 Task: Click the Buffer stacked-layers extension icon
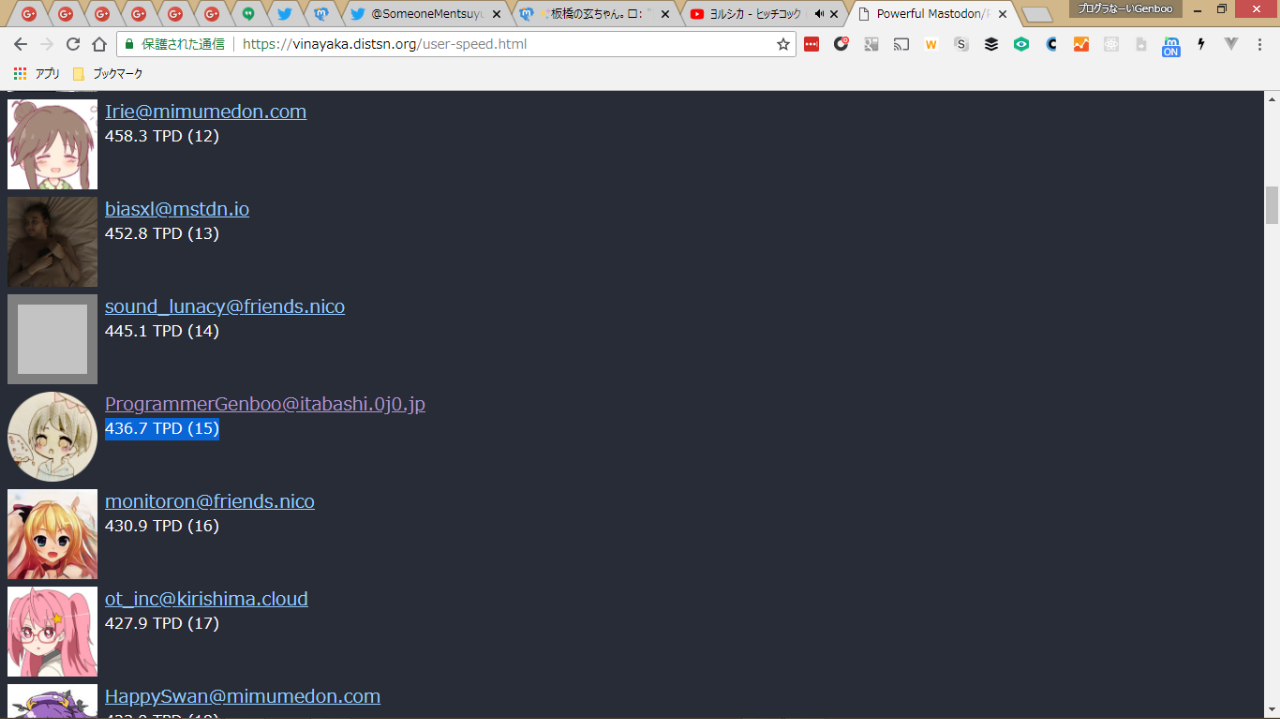pyautogui.click(x=991, y=44)
